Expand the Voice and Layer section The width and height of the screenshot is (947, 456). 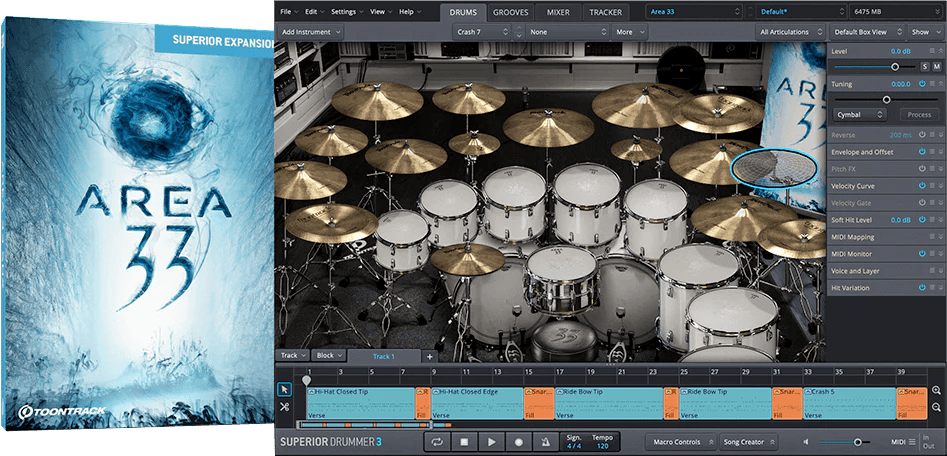tap(940, 271)
